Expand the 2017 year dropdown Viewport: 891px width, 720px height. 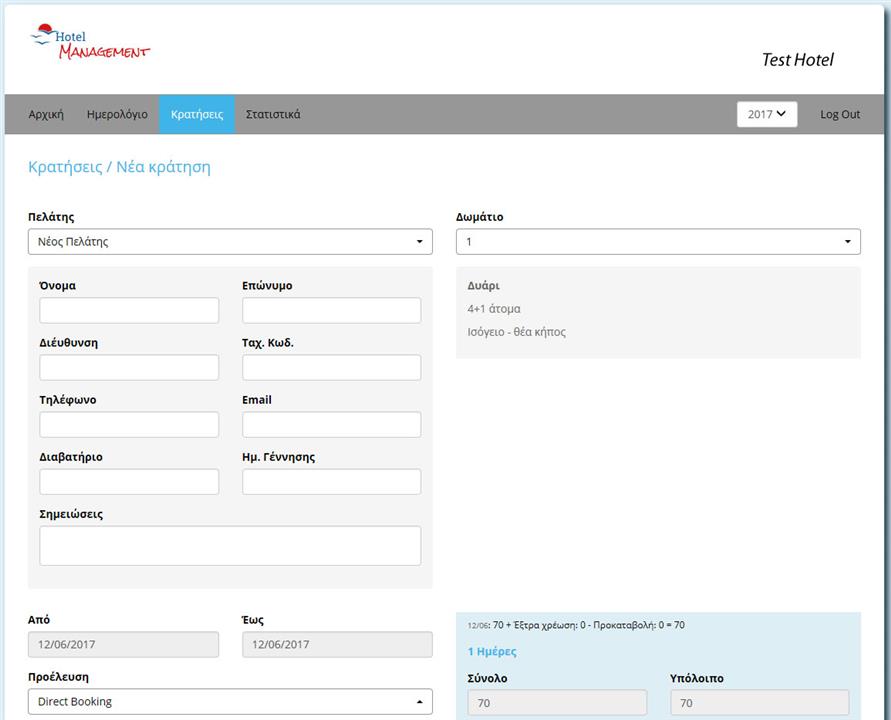coord(766,114)
